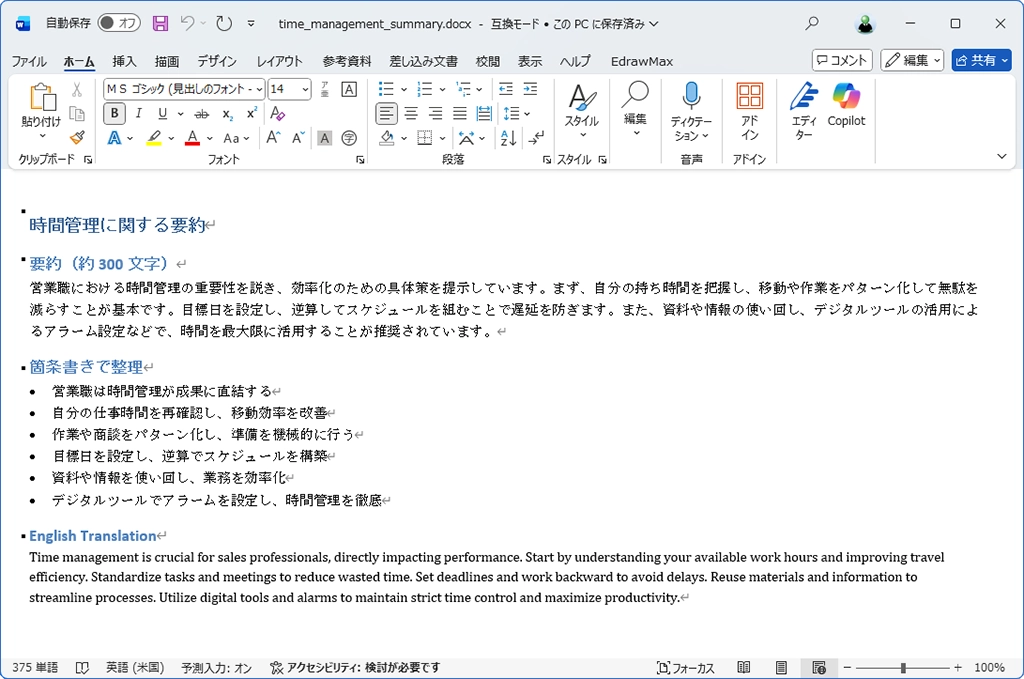Click the zoom slider in status bar
The width and height of the screenshot is (1024, 679).
903,667
